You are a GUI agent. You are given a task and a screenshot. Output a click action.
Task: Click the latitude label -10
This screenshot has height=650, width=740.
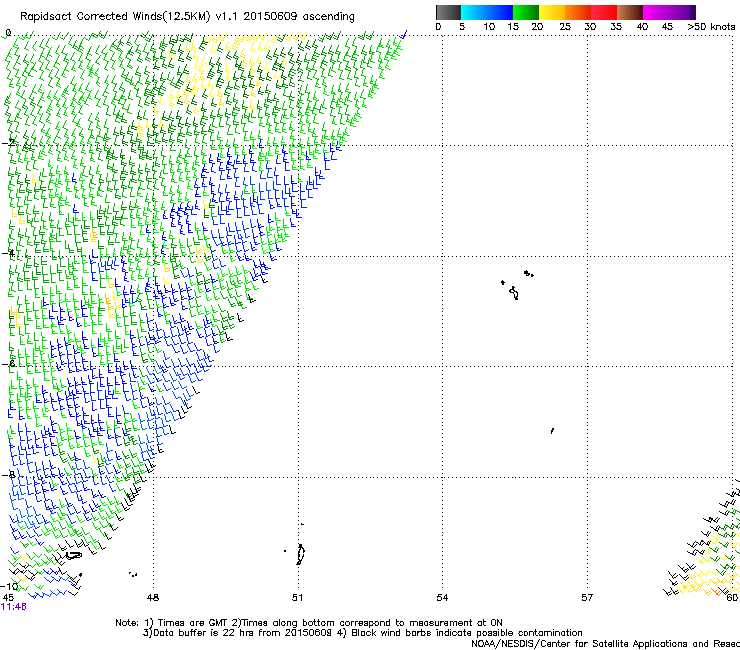[x=9, y=587]
